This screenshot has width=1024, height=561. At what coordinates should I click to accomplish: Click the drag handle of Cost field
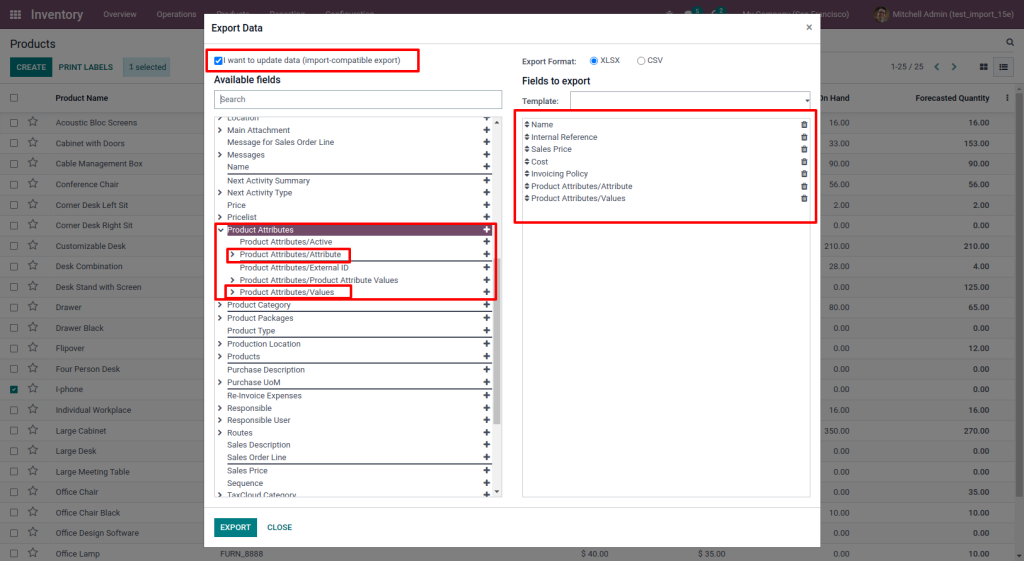[527, 161]
